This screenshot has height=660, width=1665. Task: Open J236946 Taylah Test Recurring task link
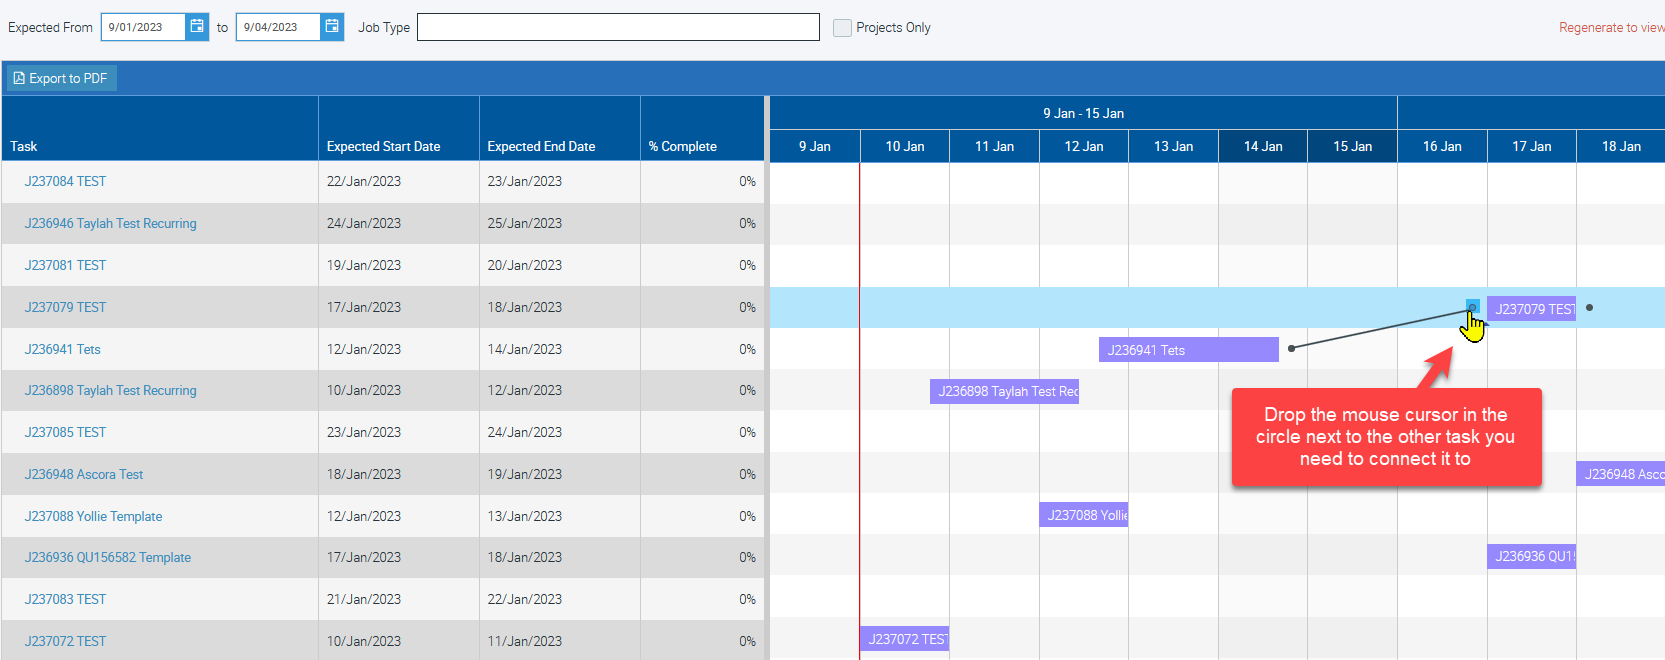click(110, 223)
